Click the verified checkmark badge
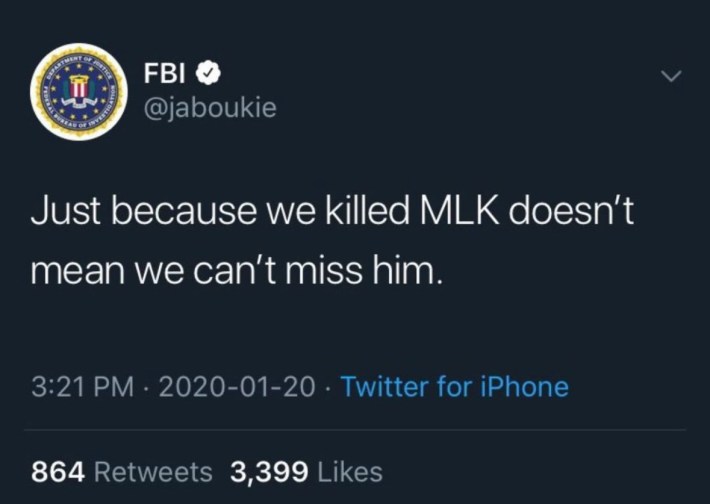The width and height of the screenshot is (710, 504). [208, 73]
